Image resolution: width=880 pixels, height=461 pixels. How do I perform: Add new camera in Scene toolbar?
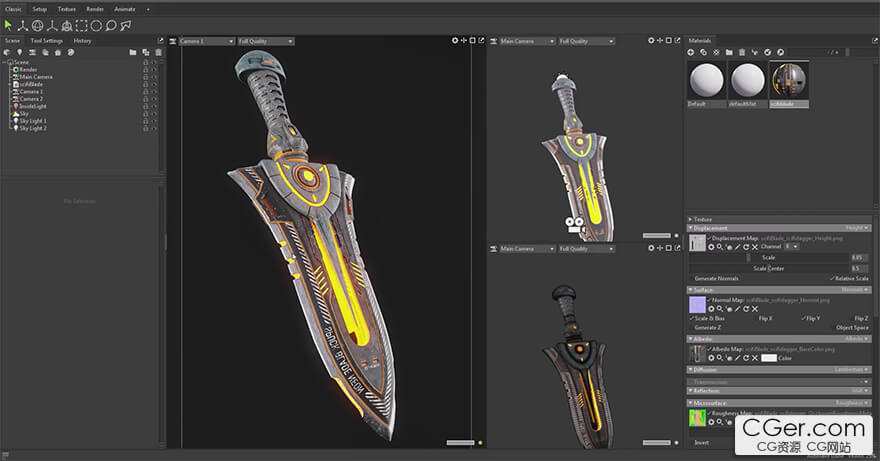click(32, 52)
